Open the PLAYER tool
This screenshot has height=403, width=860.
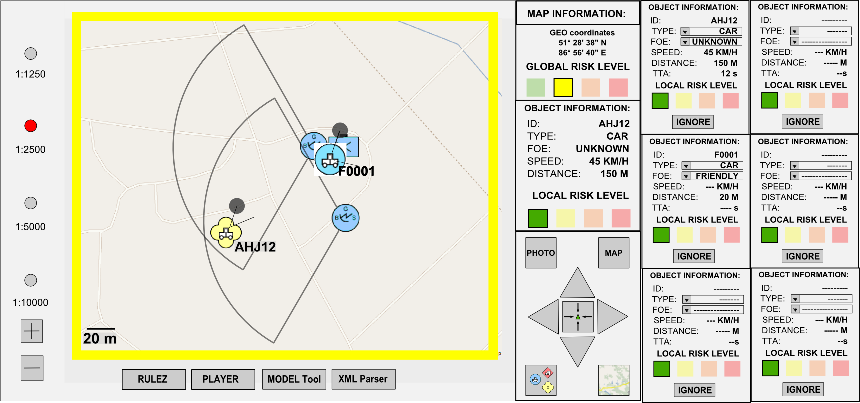[223, 379]
